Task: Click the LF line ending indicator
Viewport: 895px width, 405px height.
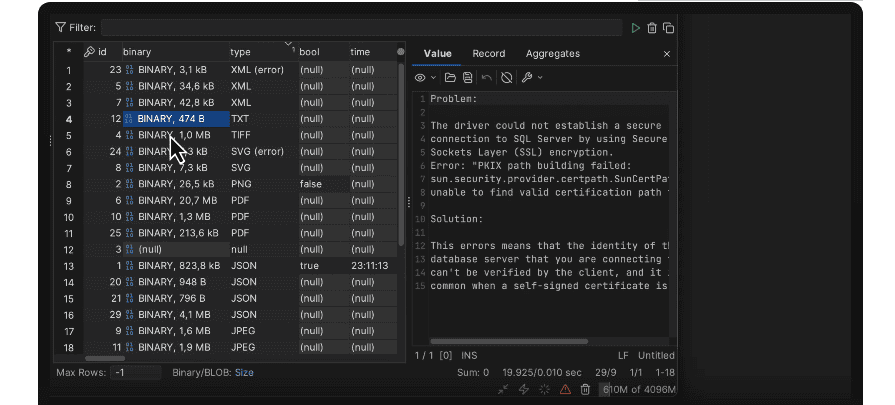Action: coord(623,355)
